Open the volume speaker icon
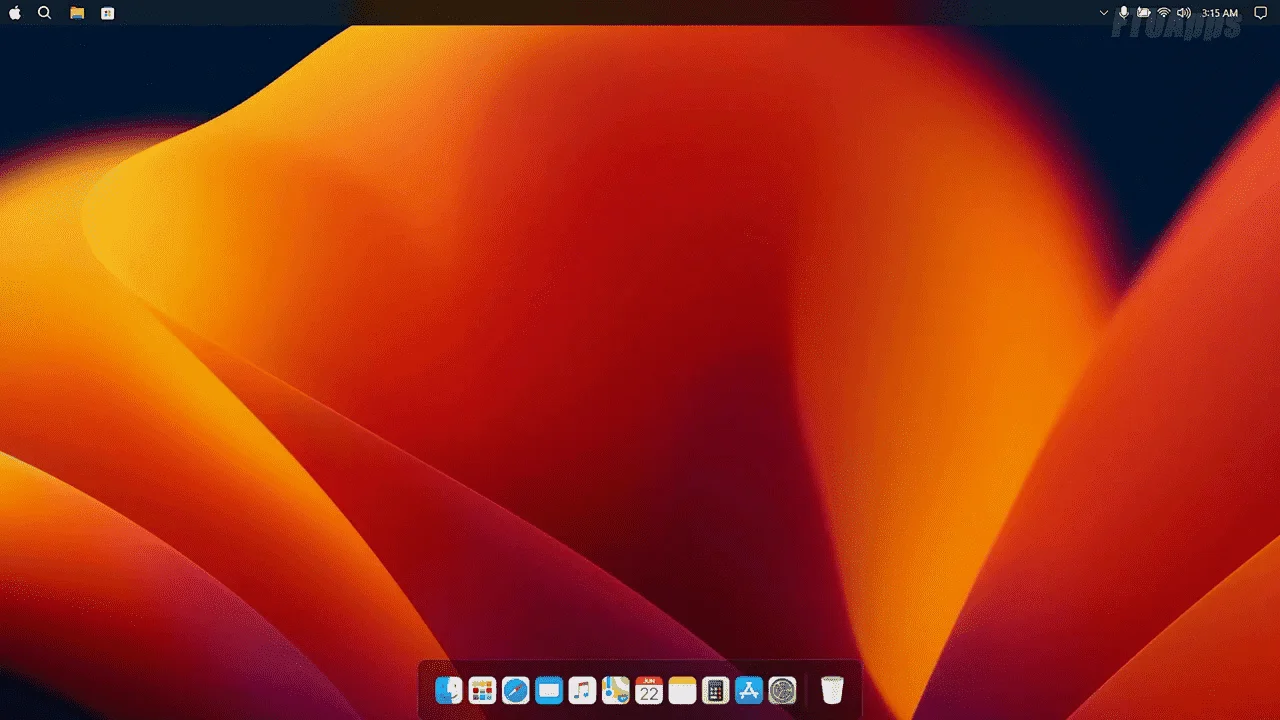The height and width of the screenshot is (720, 1280). click(x=1184, y=13)
